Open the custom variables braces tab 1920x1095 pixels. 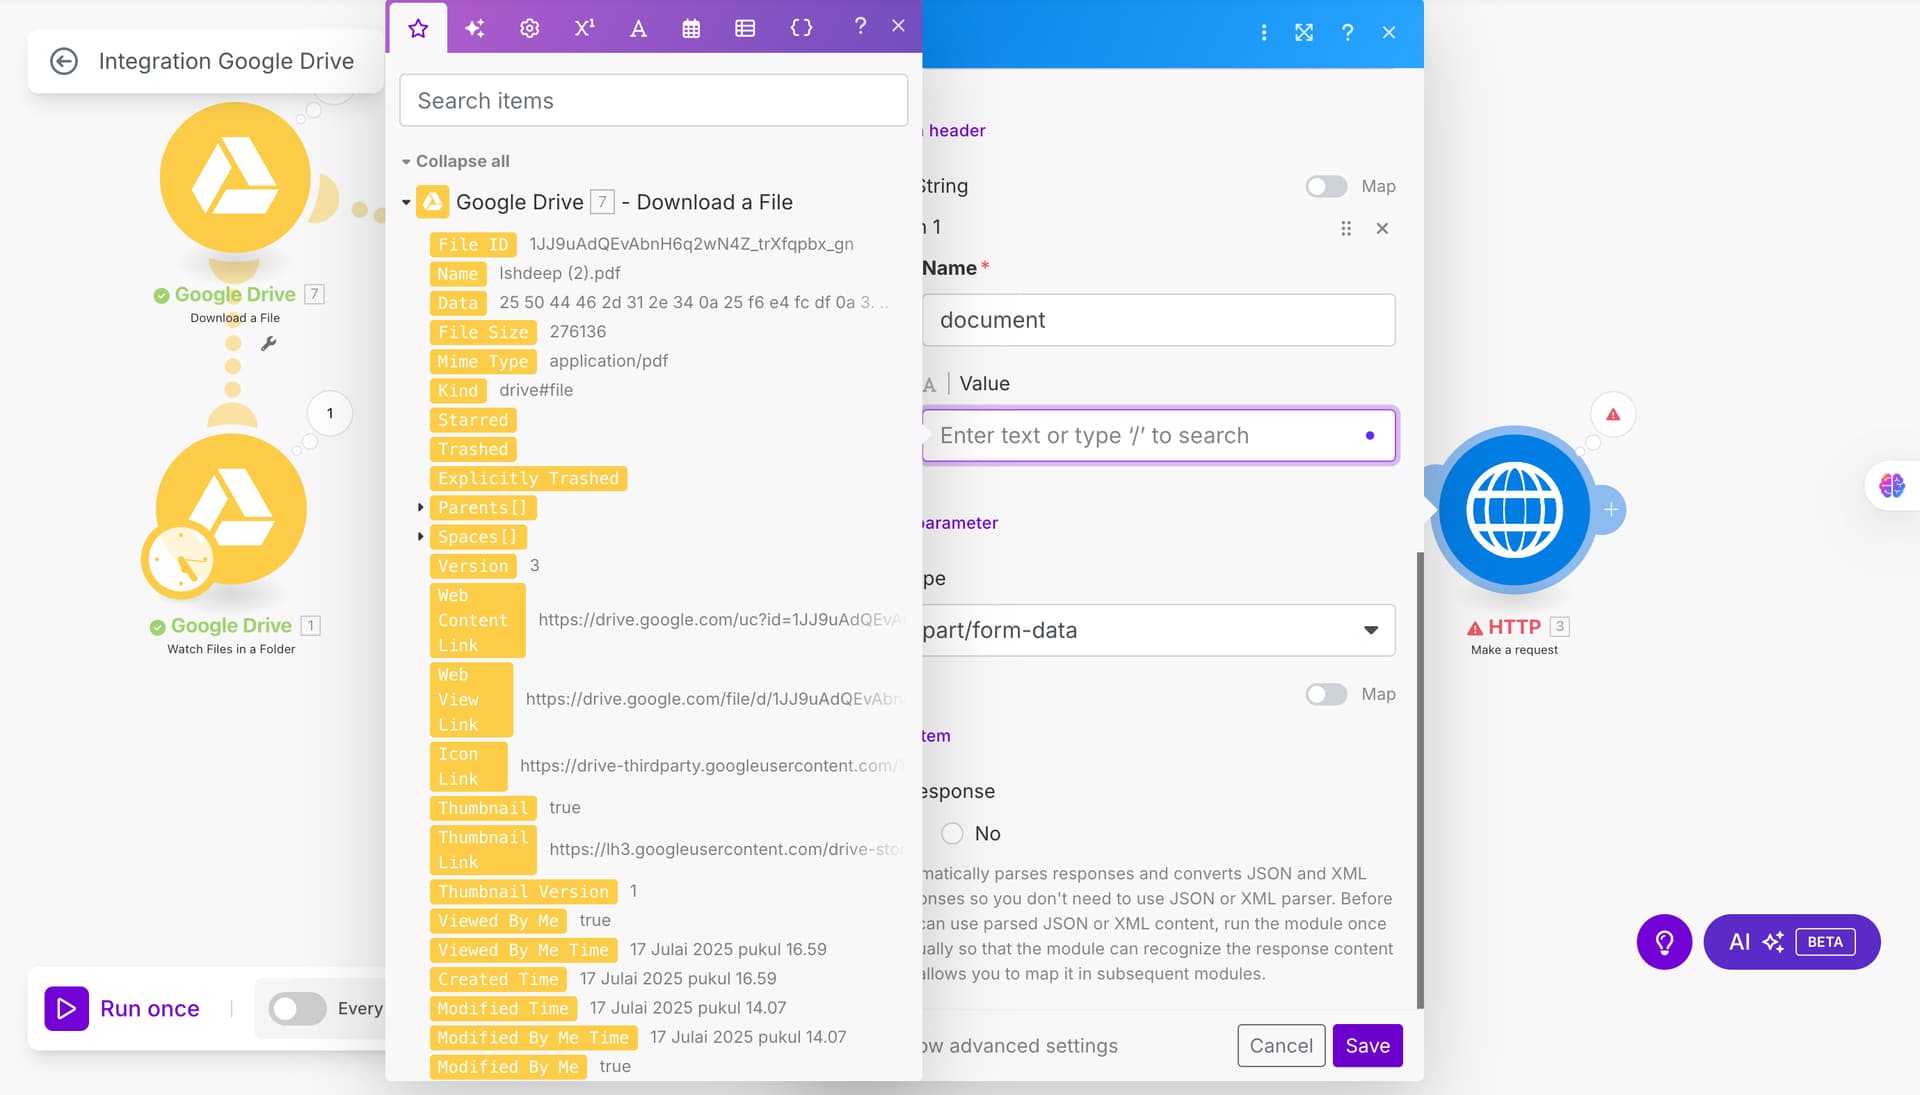[801, 28]
